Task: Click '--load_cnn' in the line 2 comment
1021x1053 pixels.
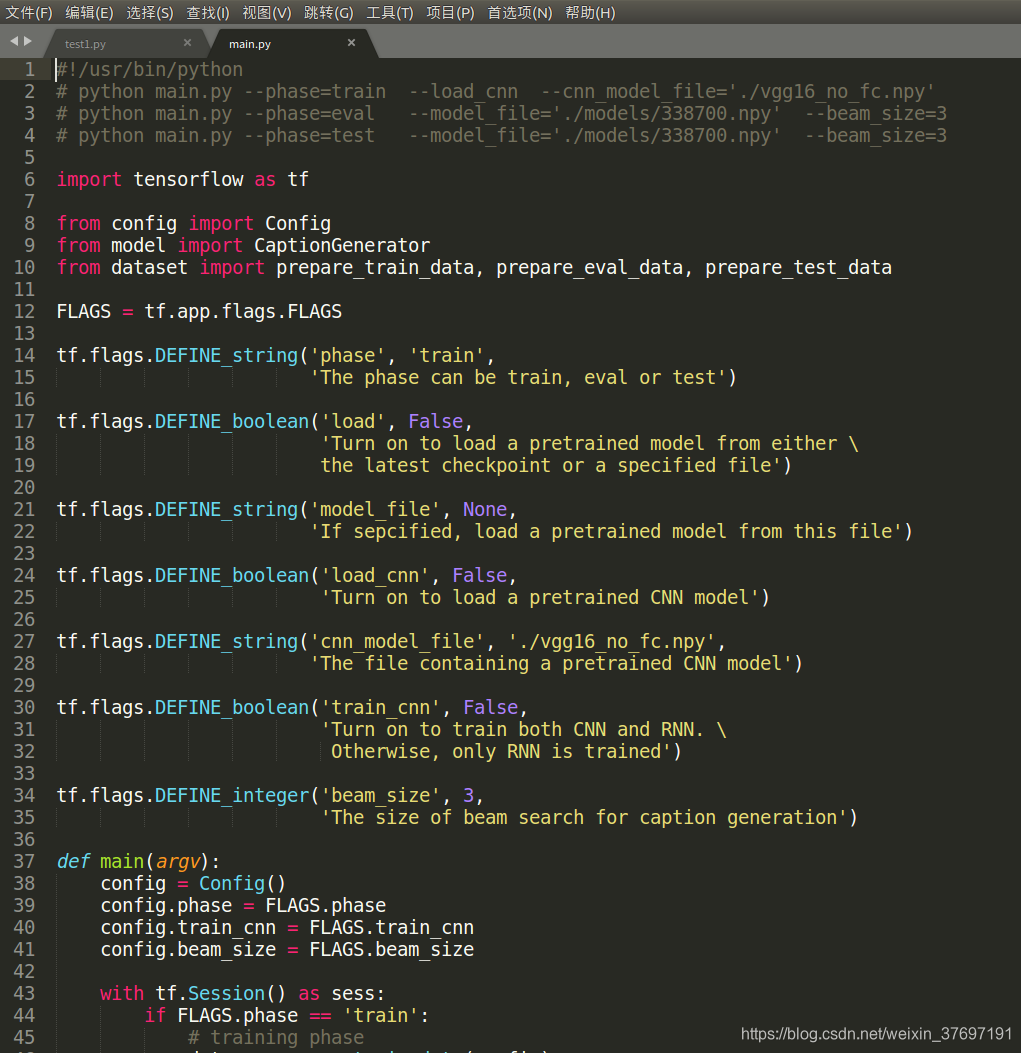Action: (463, 92)
